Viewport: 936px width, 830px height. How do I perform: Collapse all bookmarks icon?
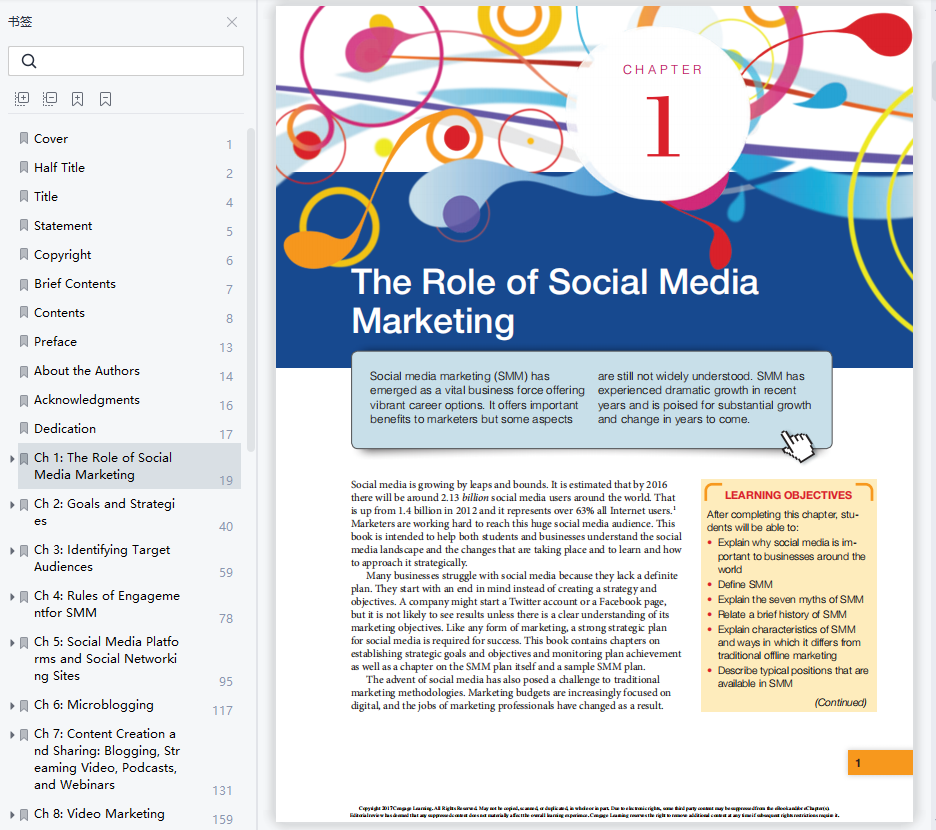click(x=50, y=99)
